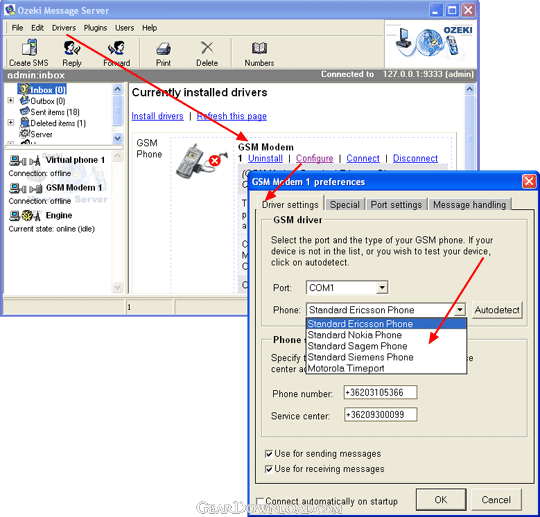Choose Motorola Timeport from list
The width and height of the screenshot is (540, 517).
pyautogui.click(x=386, y=368)
